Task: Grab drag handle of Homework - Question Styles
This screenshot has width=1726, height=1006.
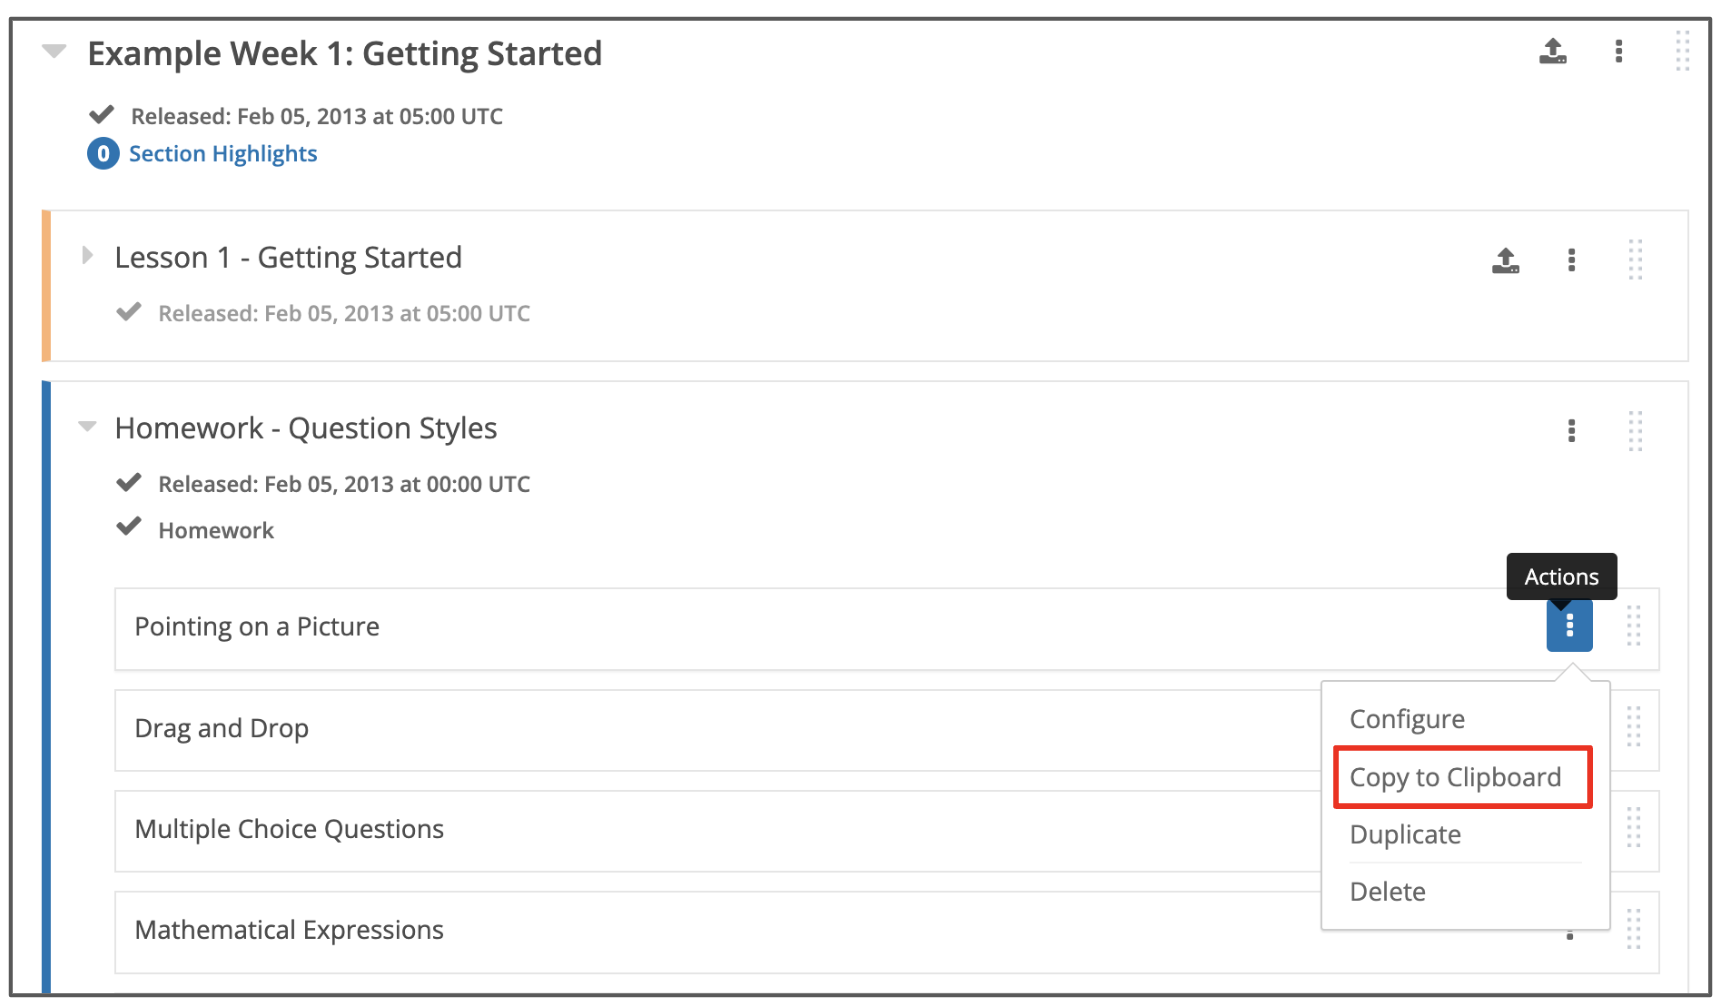Action: pyautogui.click(x=1635, y=430)
